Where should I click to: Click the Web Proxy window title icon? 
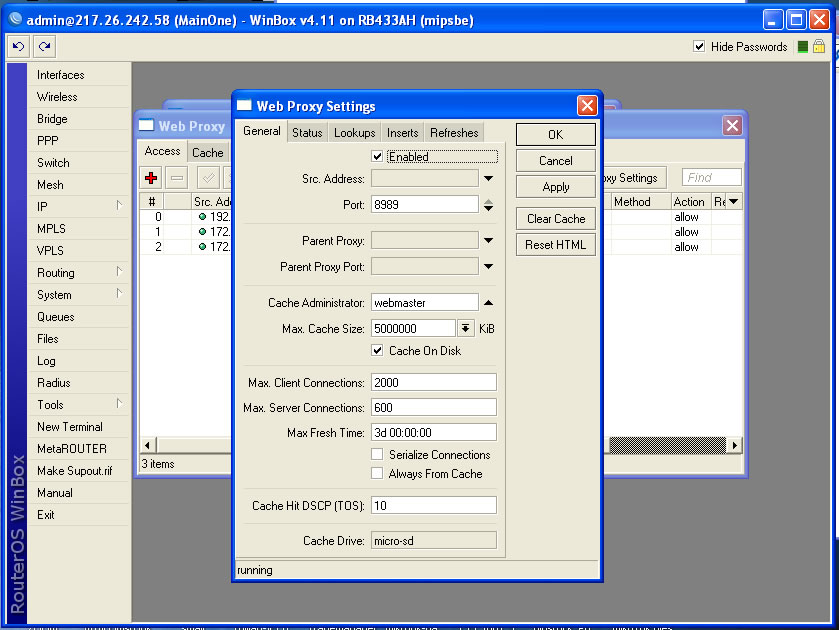[146, 125]
